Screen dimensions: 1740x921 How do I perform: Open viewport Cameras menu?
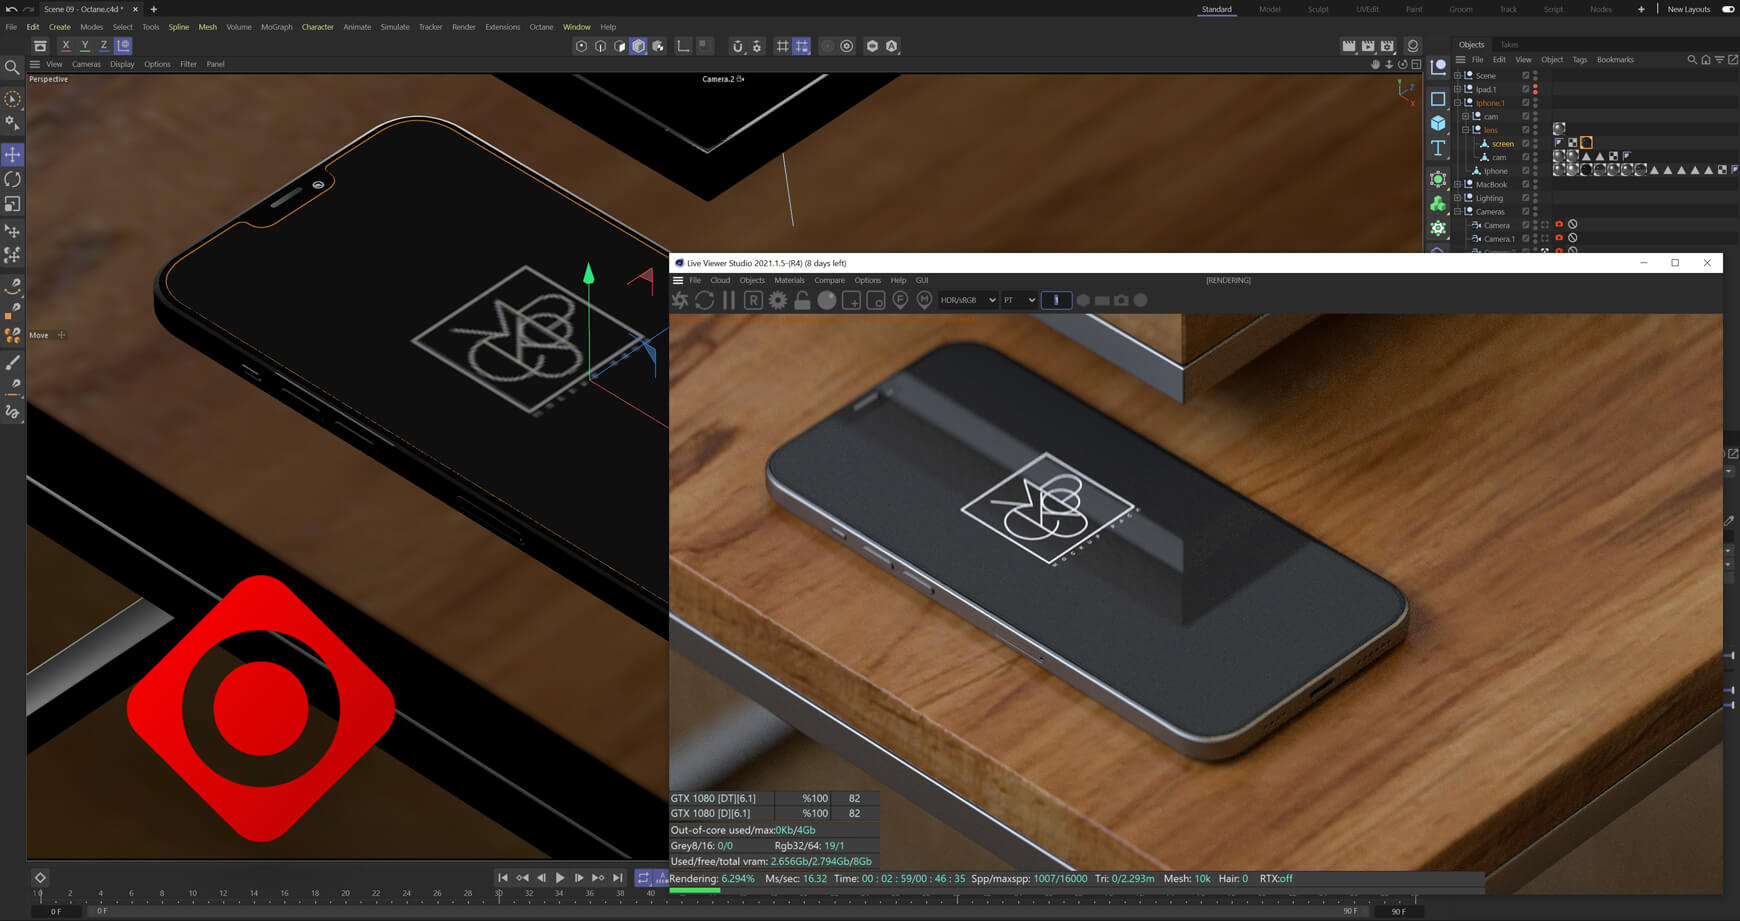tap(86, 64)
